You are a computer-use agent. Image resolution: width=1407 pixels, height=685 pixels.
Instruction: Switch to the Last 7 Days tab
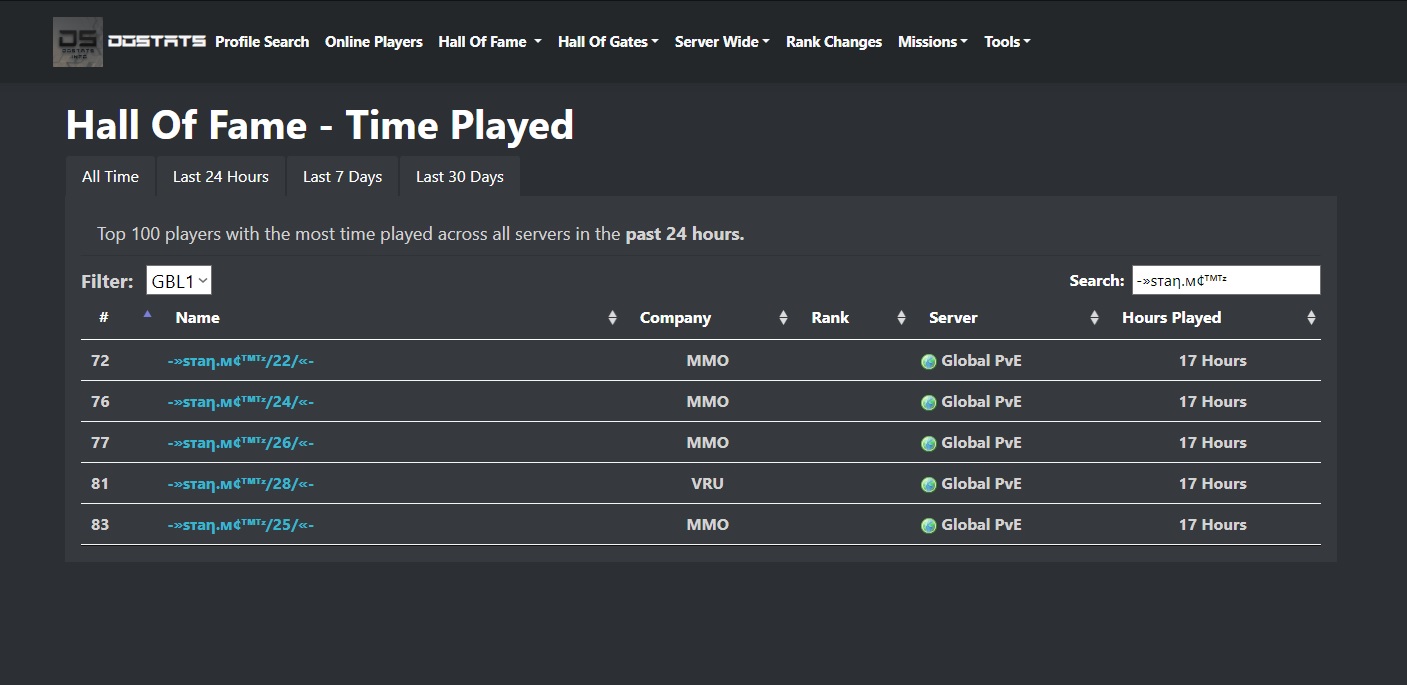pyautogui.click(x=342, y=176)
